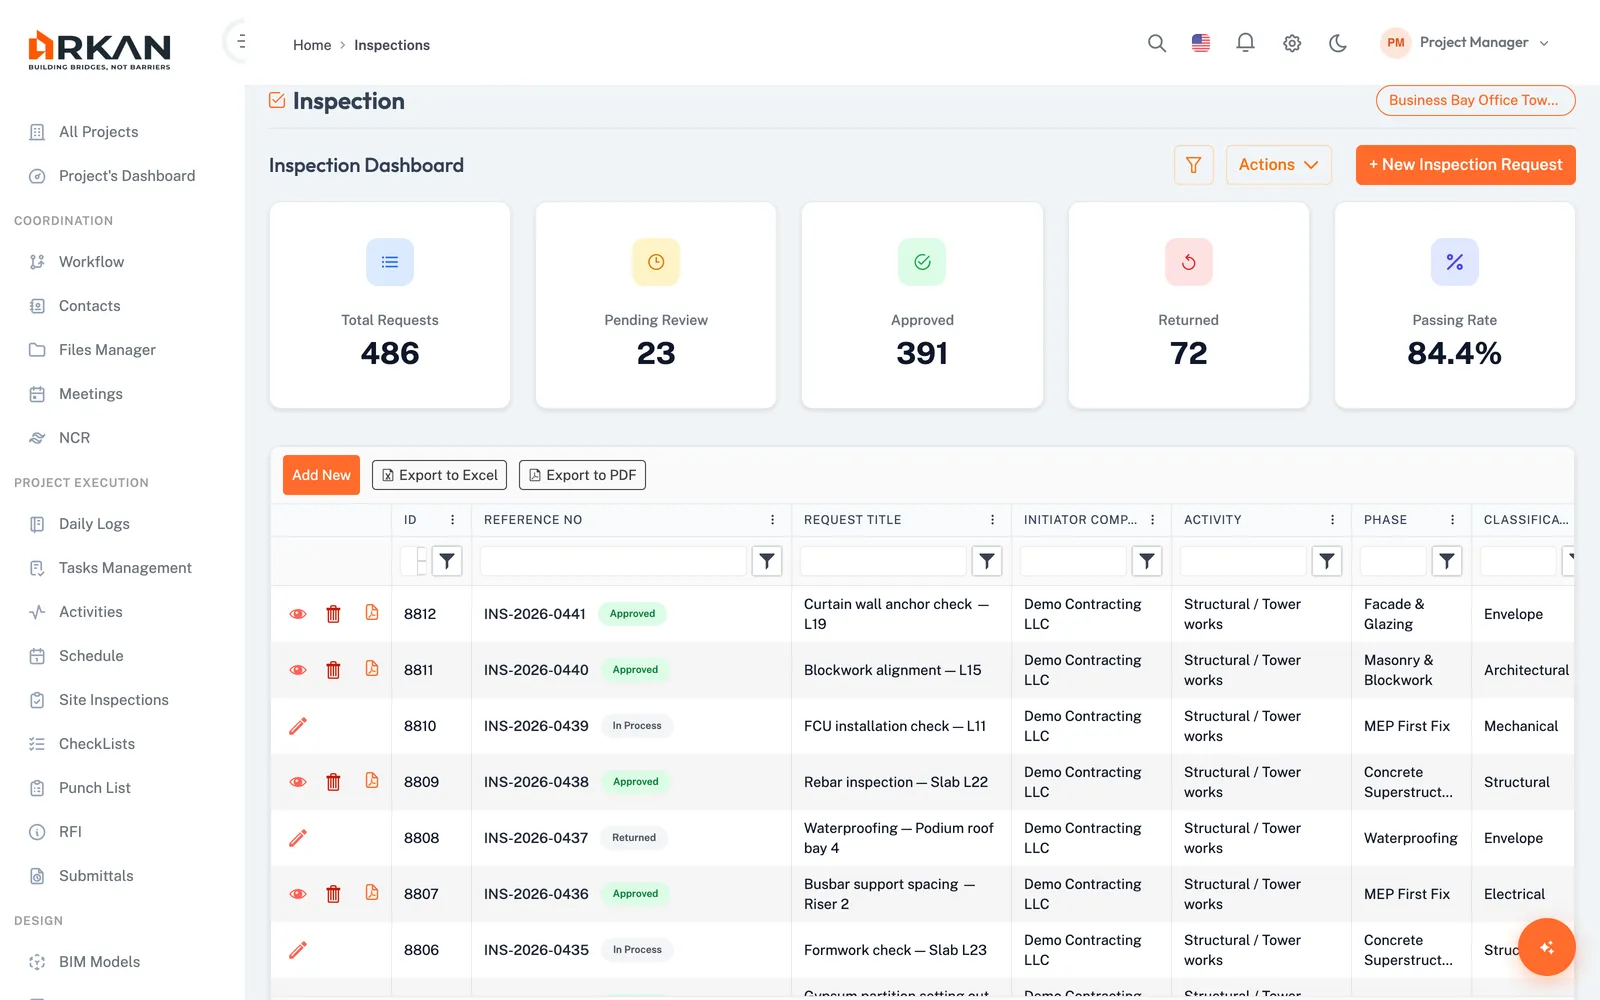Click the New Inspection Request button

[x=1466, y=165]
